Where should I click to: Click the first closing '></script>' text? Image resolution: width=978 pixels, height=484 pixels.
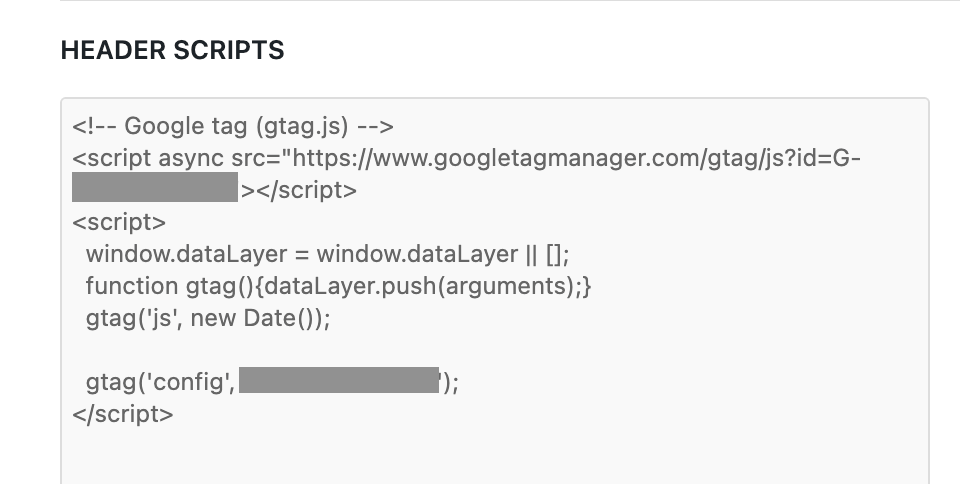tap(298, 190)
